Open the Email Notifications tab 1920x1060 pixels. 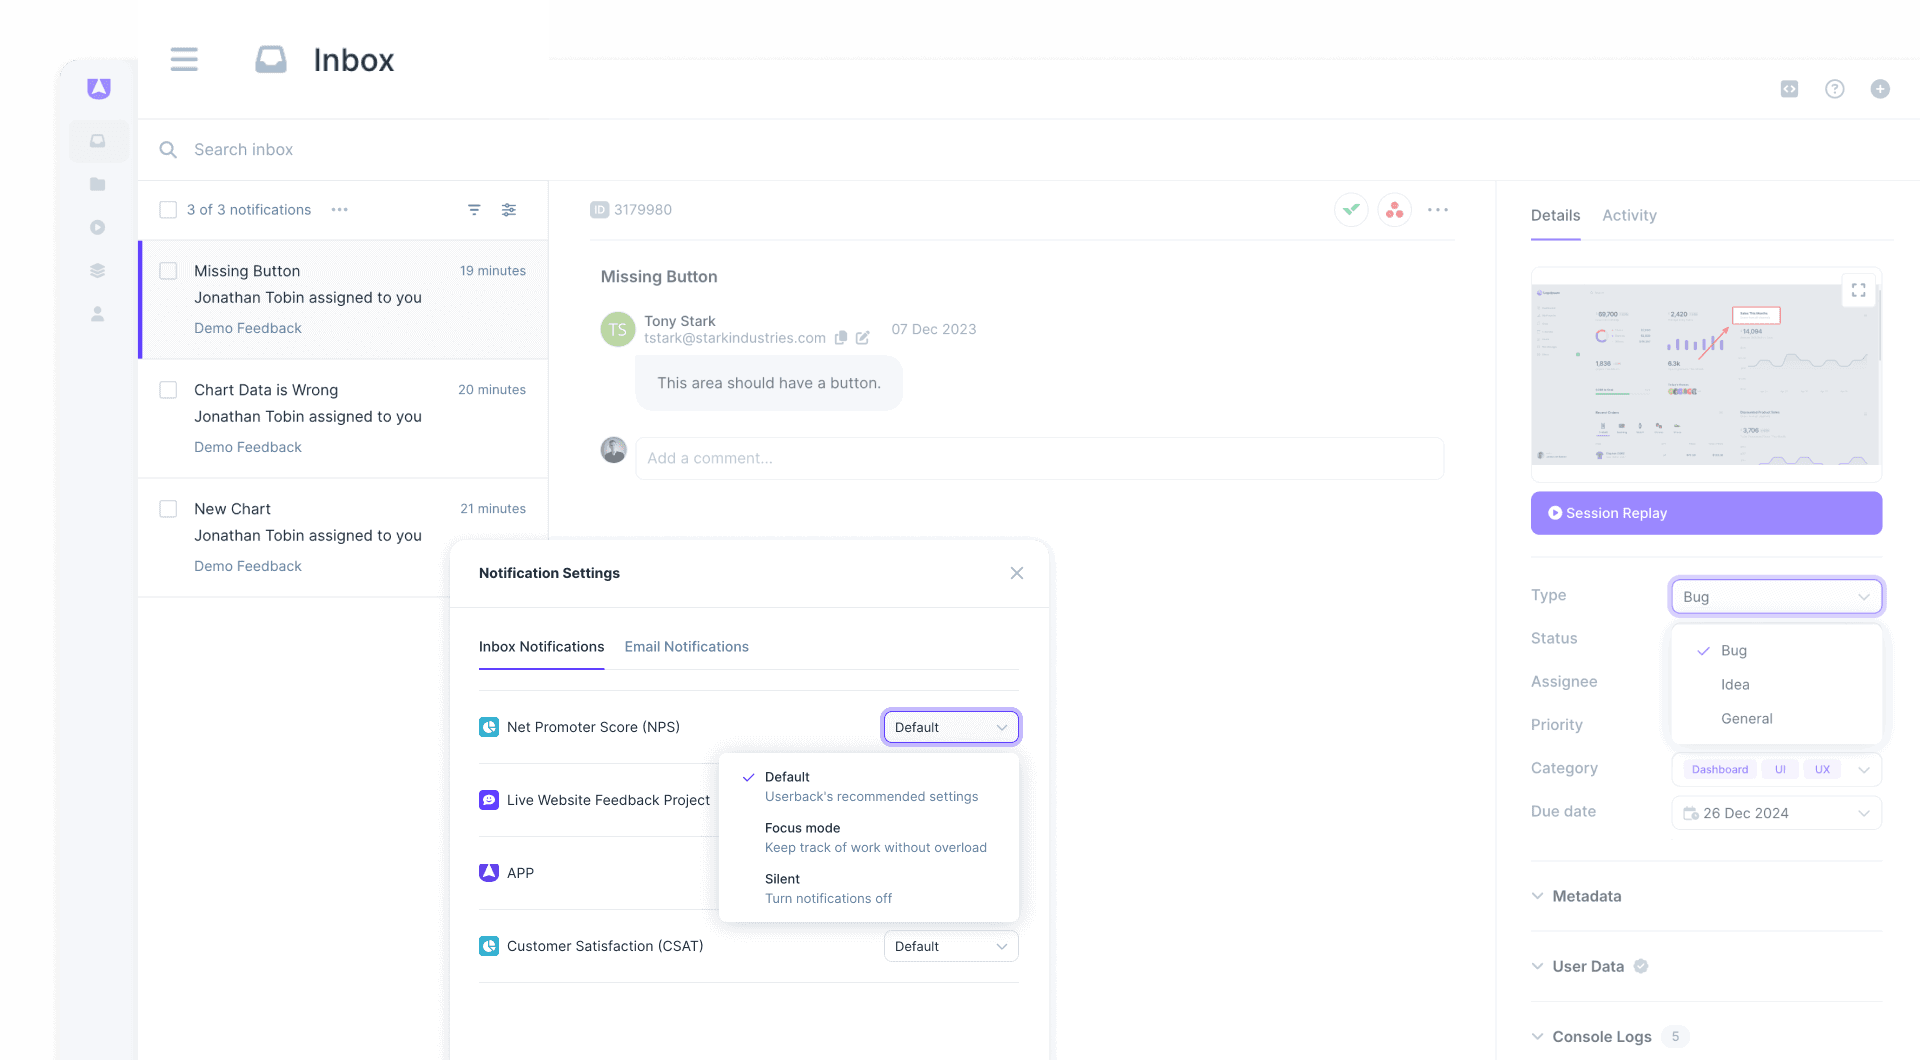coord(686,646)
